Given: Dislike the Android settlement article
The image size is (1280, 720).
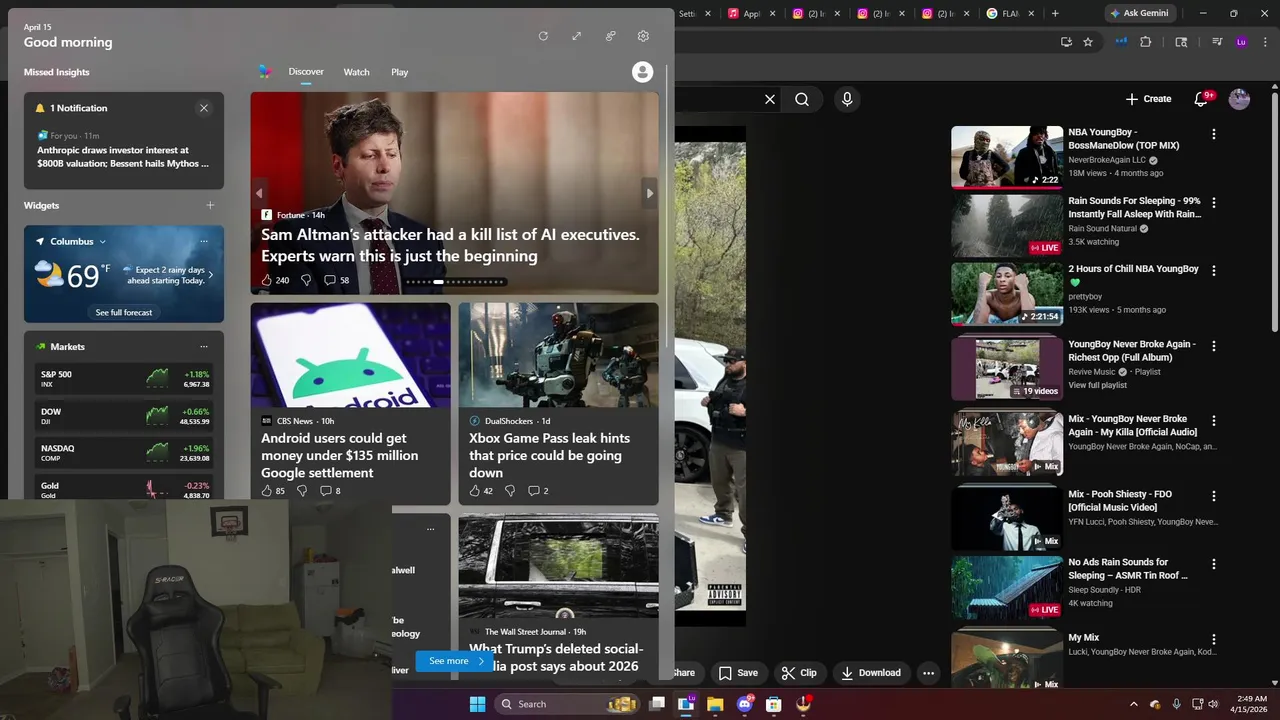Looking at the screenshot, I should pyautogui.click(x=301, y=491).
